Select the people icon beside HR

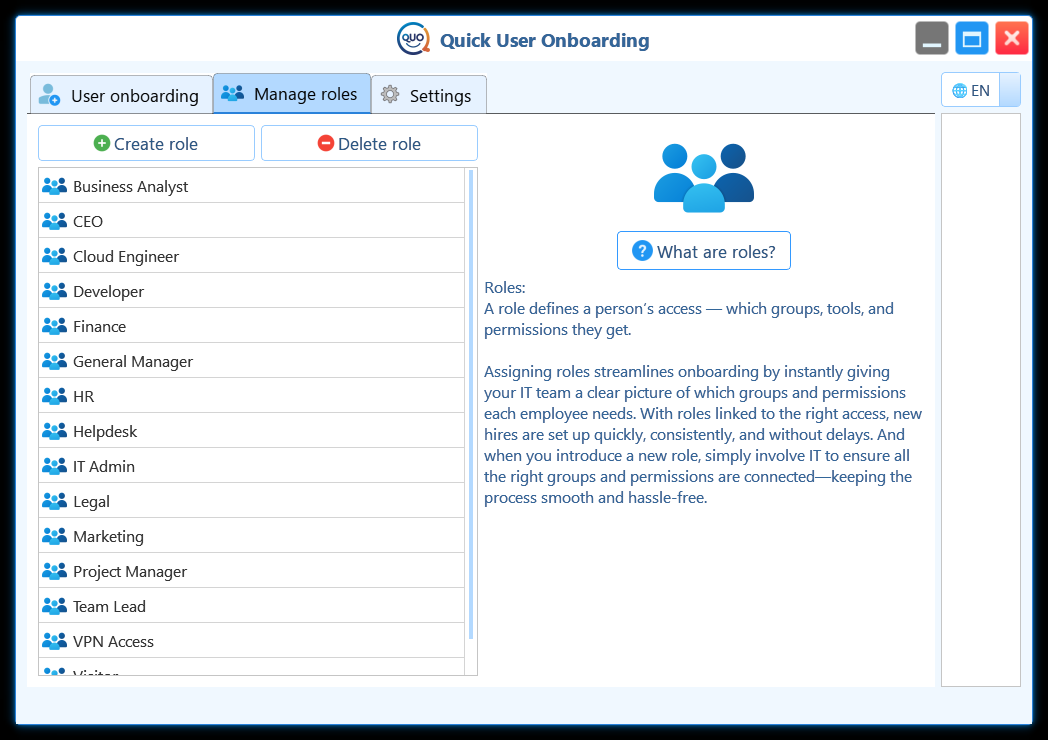(54, 396)
